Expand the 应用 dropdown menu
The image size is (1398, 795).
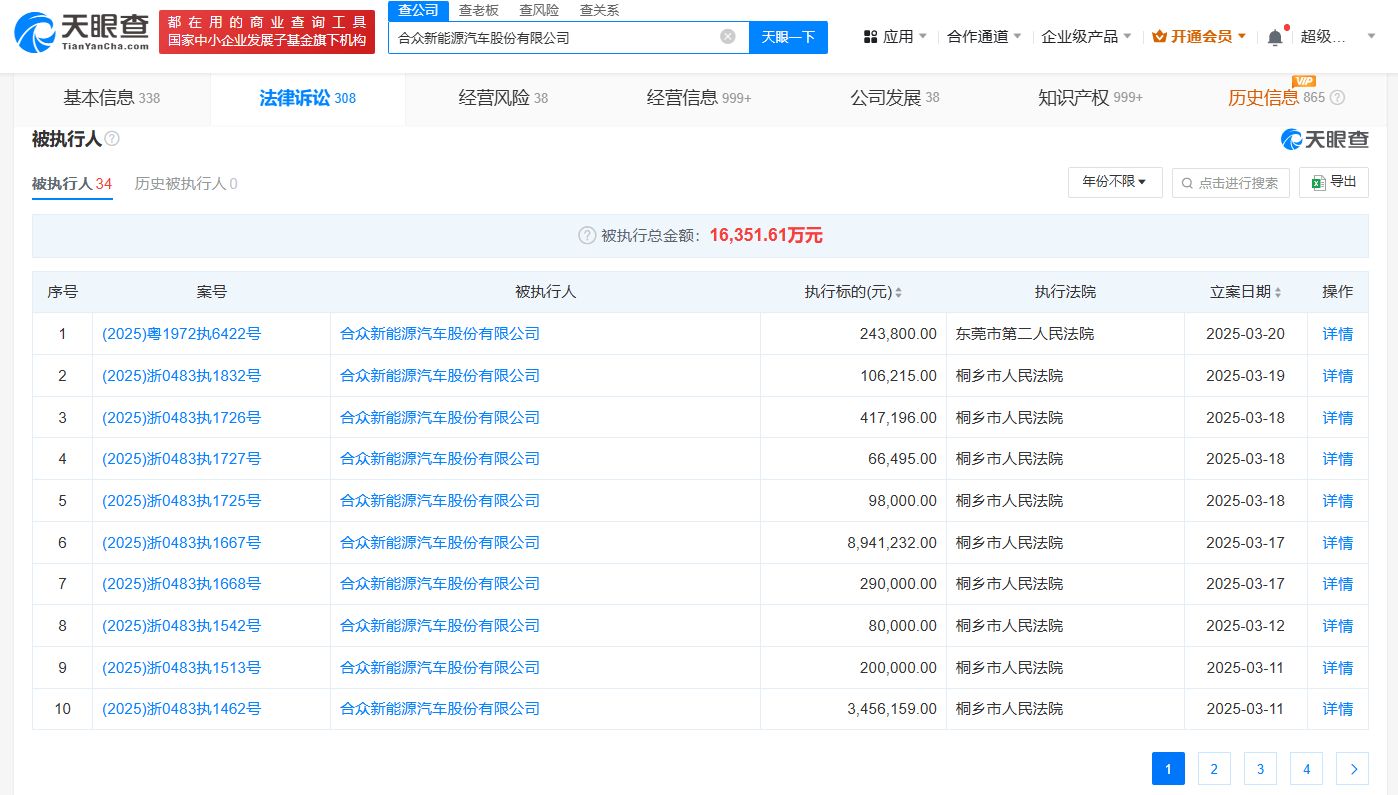click(895, 37)
